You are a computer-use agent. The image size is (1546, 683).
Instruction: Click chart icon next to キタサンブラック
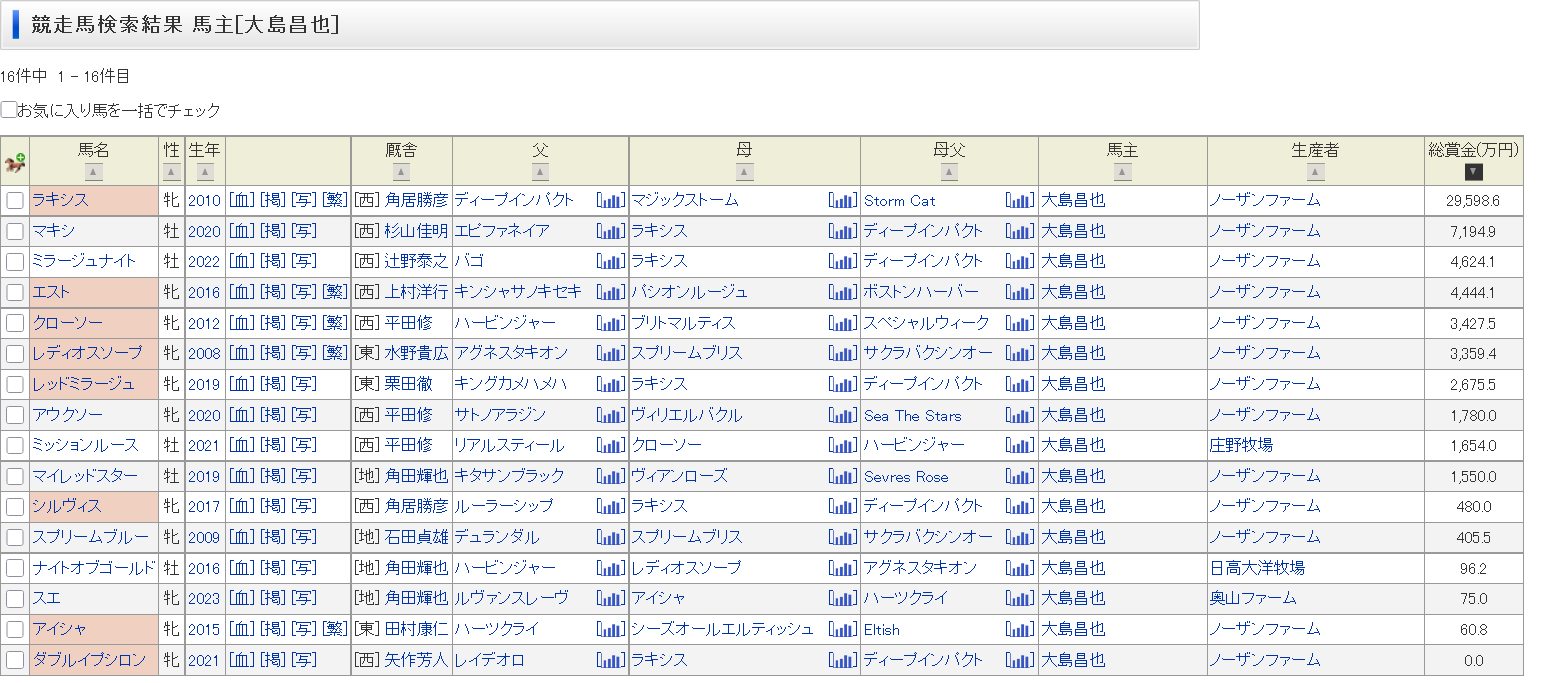(610, 476)
